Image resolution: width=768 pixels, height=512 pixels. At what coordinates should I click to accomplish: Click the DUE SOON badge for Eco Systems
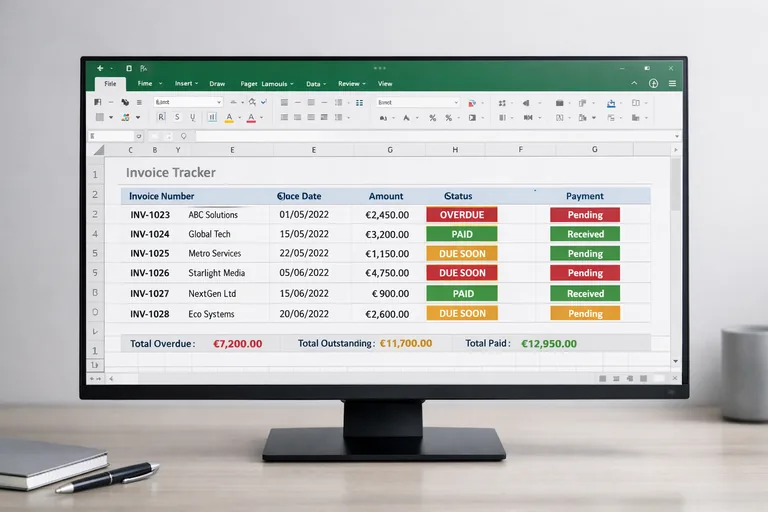(462, 314)
